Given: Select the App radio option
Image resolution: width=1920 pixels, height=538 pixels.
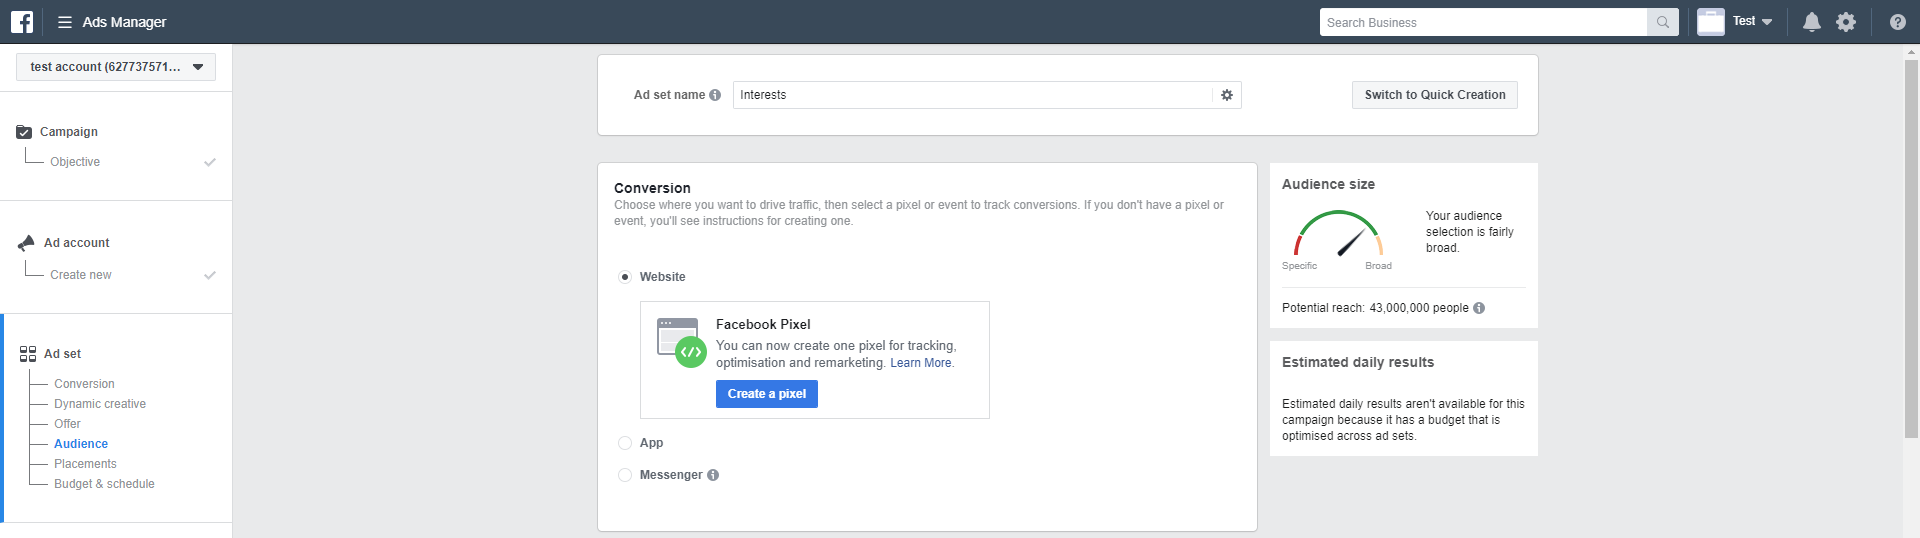Looking at the screenshot, I should [x=625, y=443].
